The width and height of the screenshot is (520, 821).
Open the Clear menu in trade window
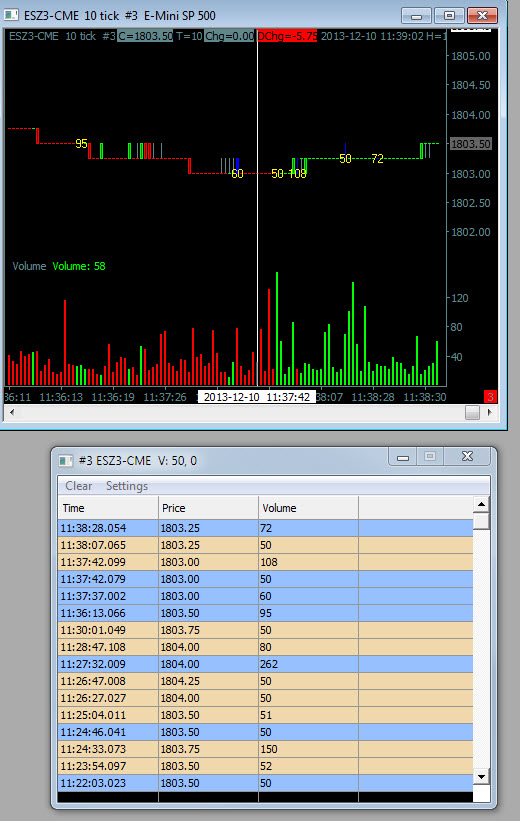point(79,486)
